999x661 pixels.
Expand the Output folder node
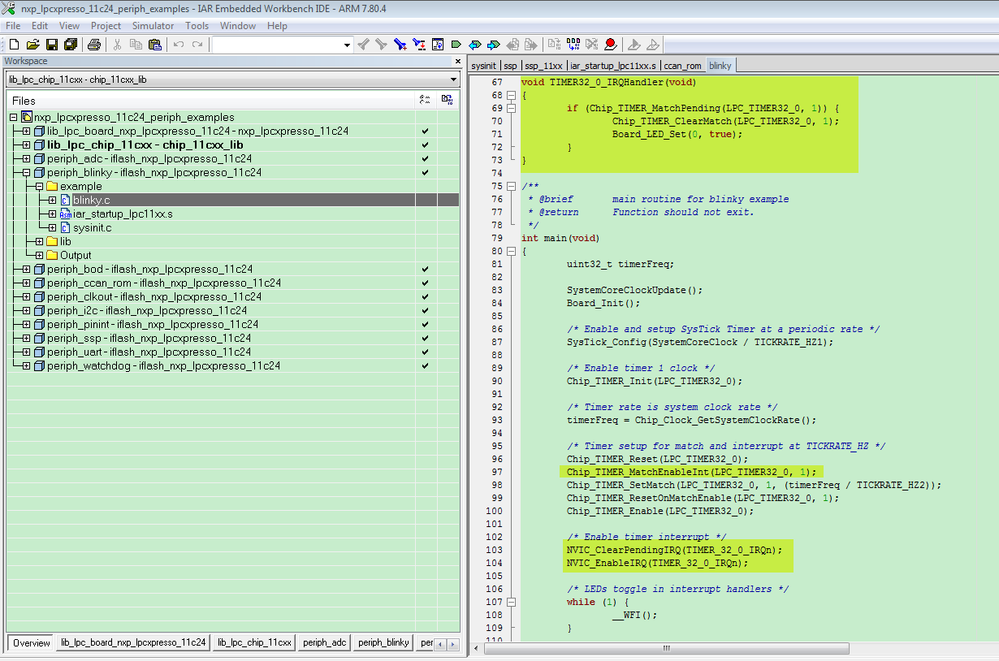pyautogui.click(x=40, y=256)
